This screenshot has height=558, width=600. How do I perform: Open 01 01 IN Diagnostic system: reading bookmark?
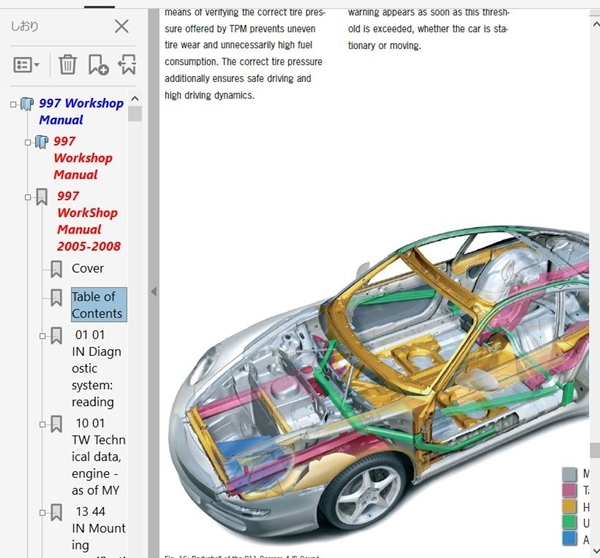(96, 368)
